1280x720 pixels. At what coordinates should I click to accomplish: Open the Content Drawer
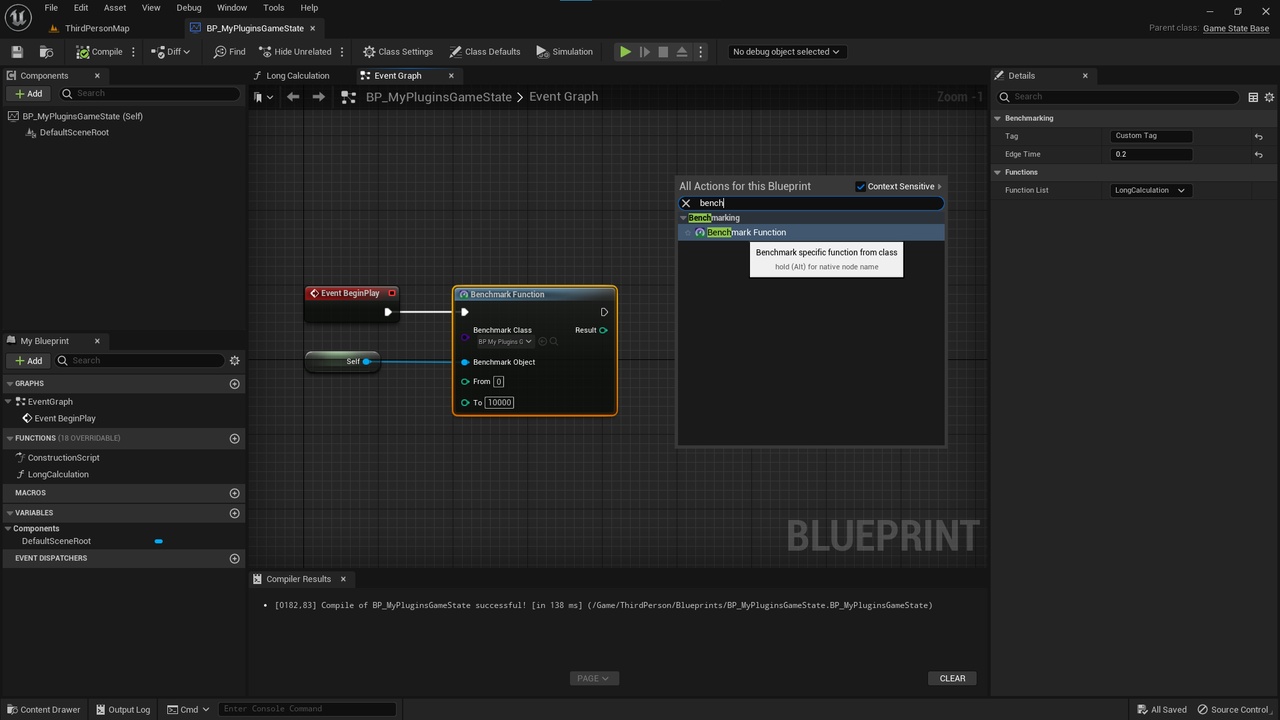tap(43, 710)
